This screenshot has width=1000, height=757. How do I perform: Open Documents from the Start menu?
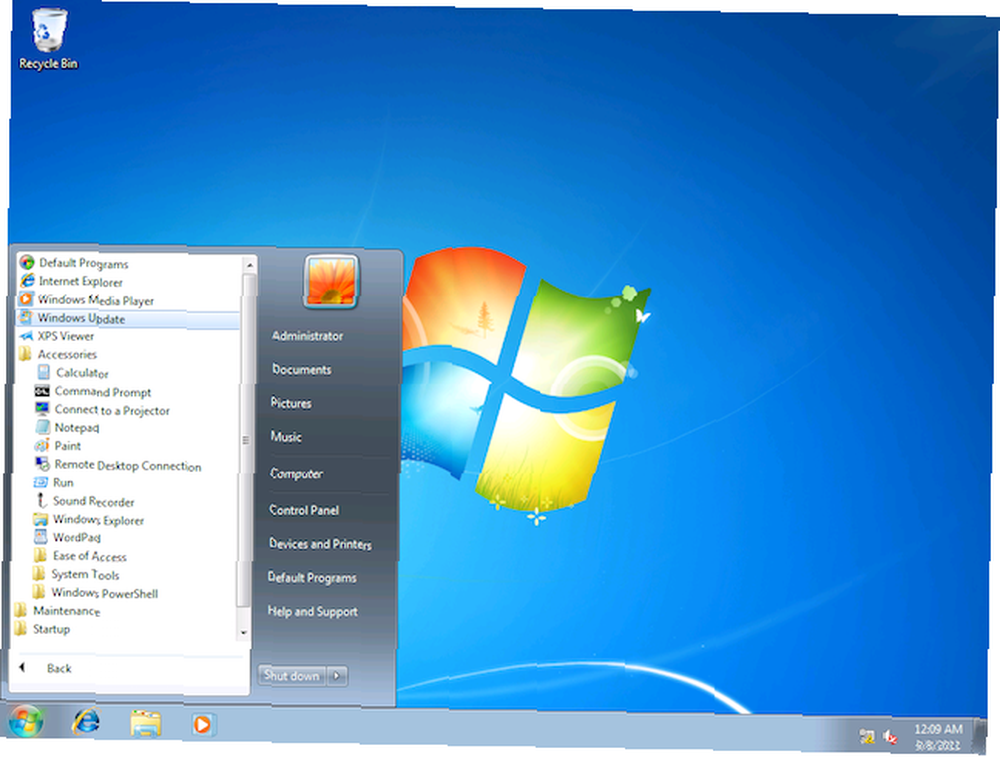[x=302, y=370]
